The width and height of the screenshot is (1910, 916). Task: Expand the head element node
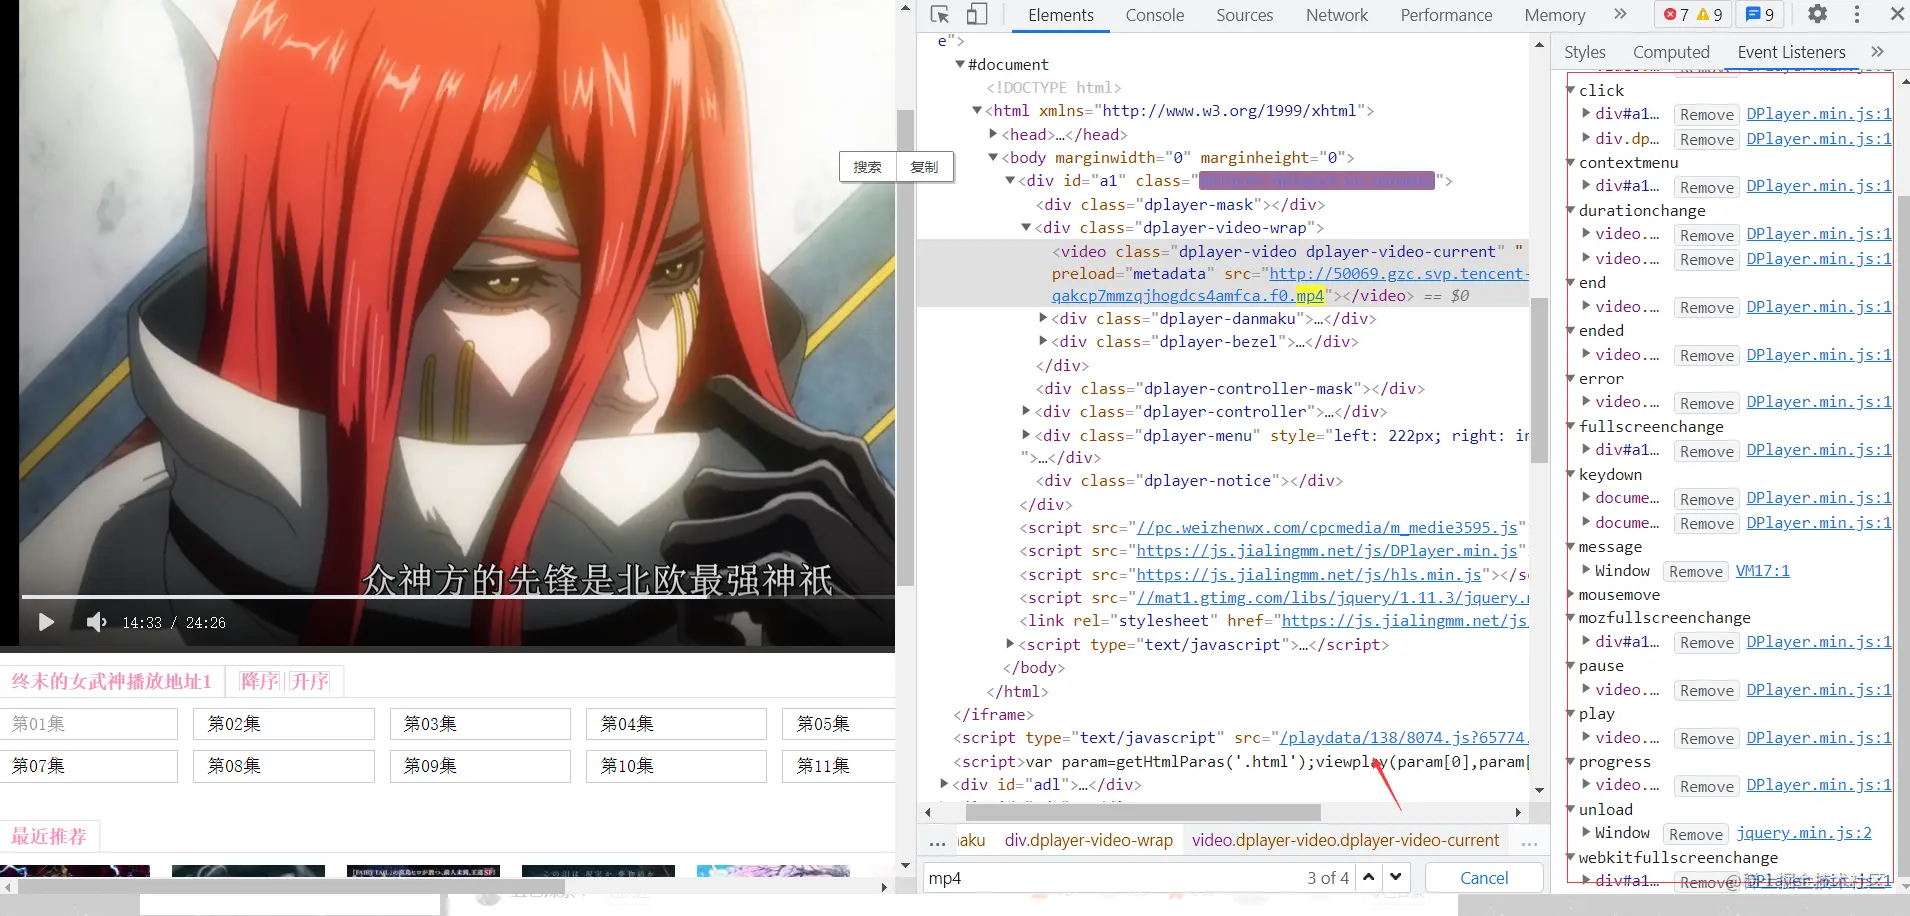pos(993,134)
